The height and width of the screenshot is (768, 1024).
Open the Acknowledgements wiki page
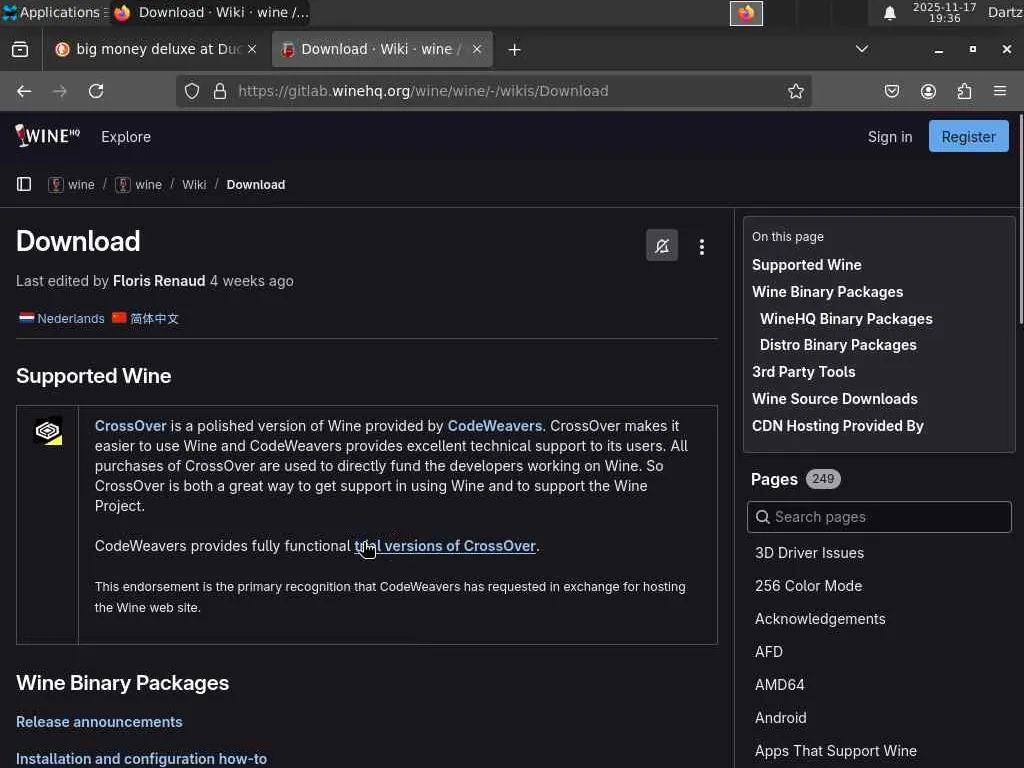click(820, 619)
